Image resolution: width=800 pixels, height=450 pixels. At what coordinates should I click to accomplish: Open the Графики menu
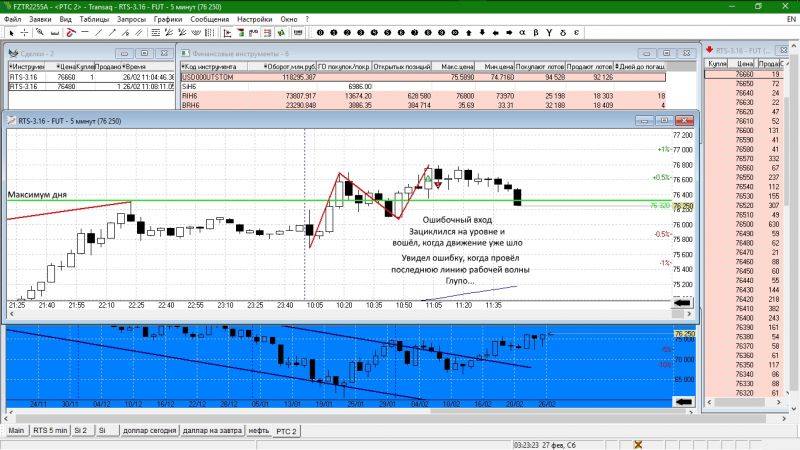[x=168, y=19]
